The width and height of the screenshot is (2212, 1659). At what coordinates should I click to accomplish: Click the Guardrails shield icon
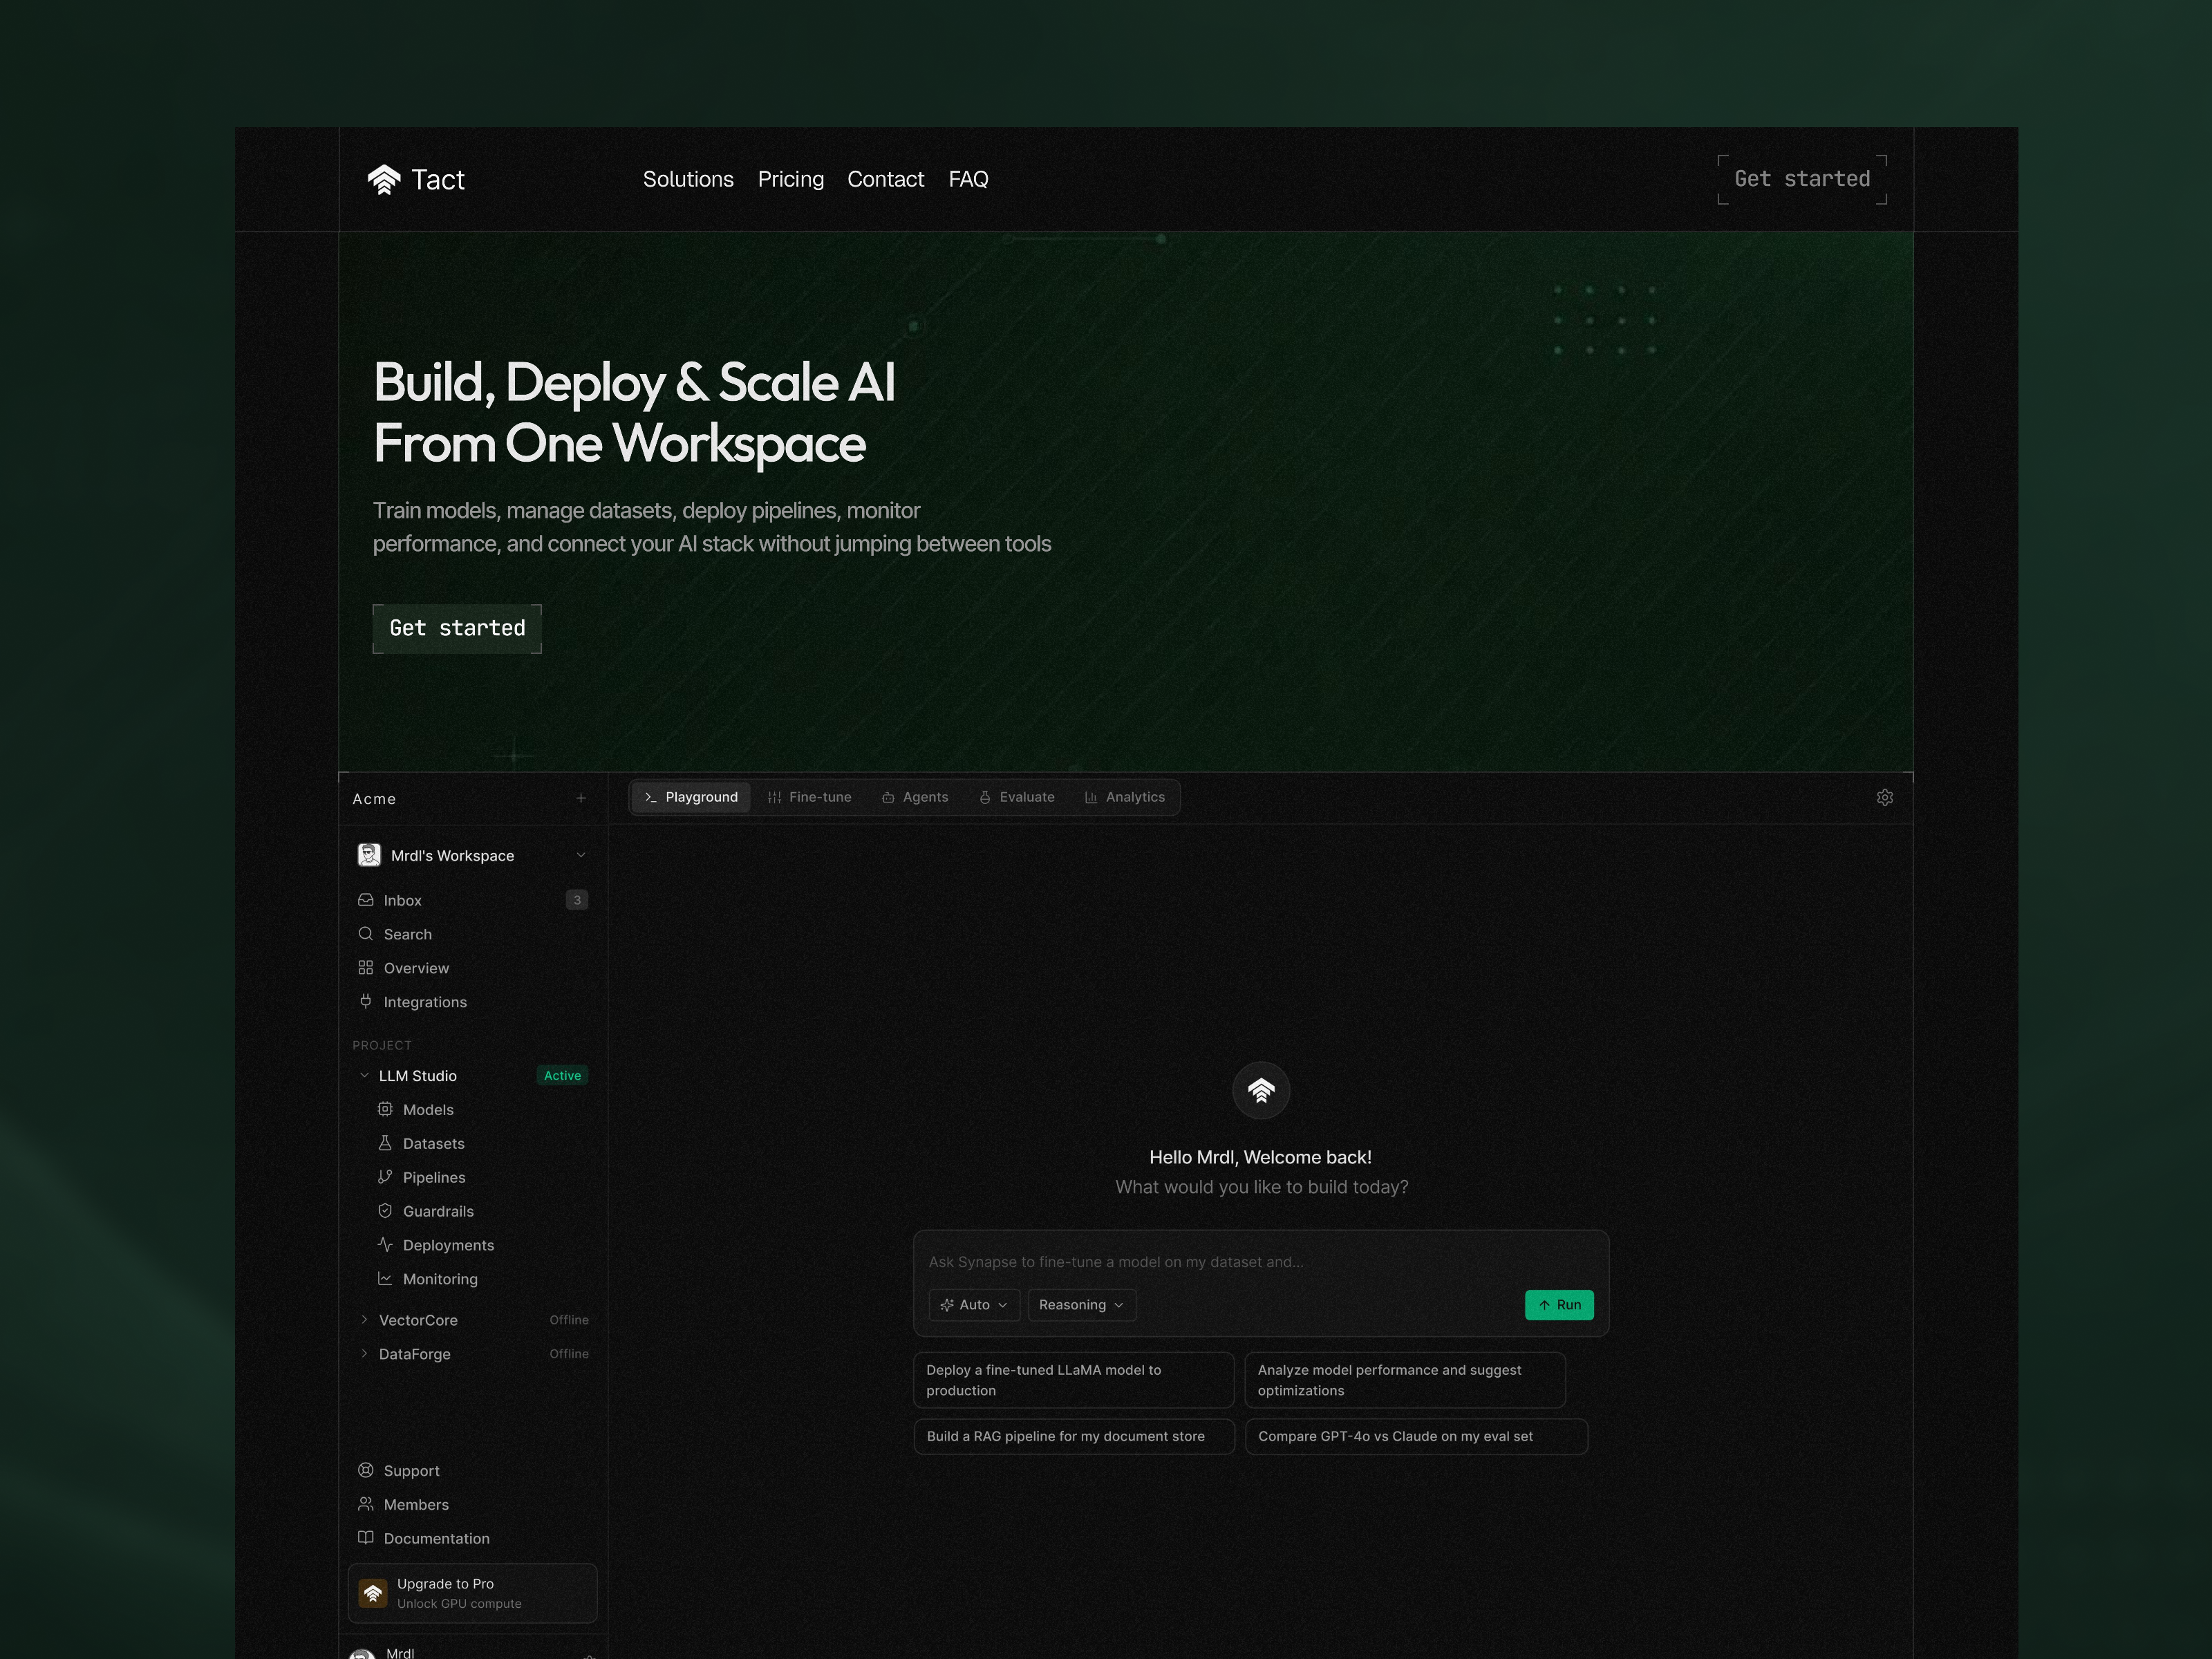[385, 1211]
